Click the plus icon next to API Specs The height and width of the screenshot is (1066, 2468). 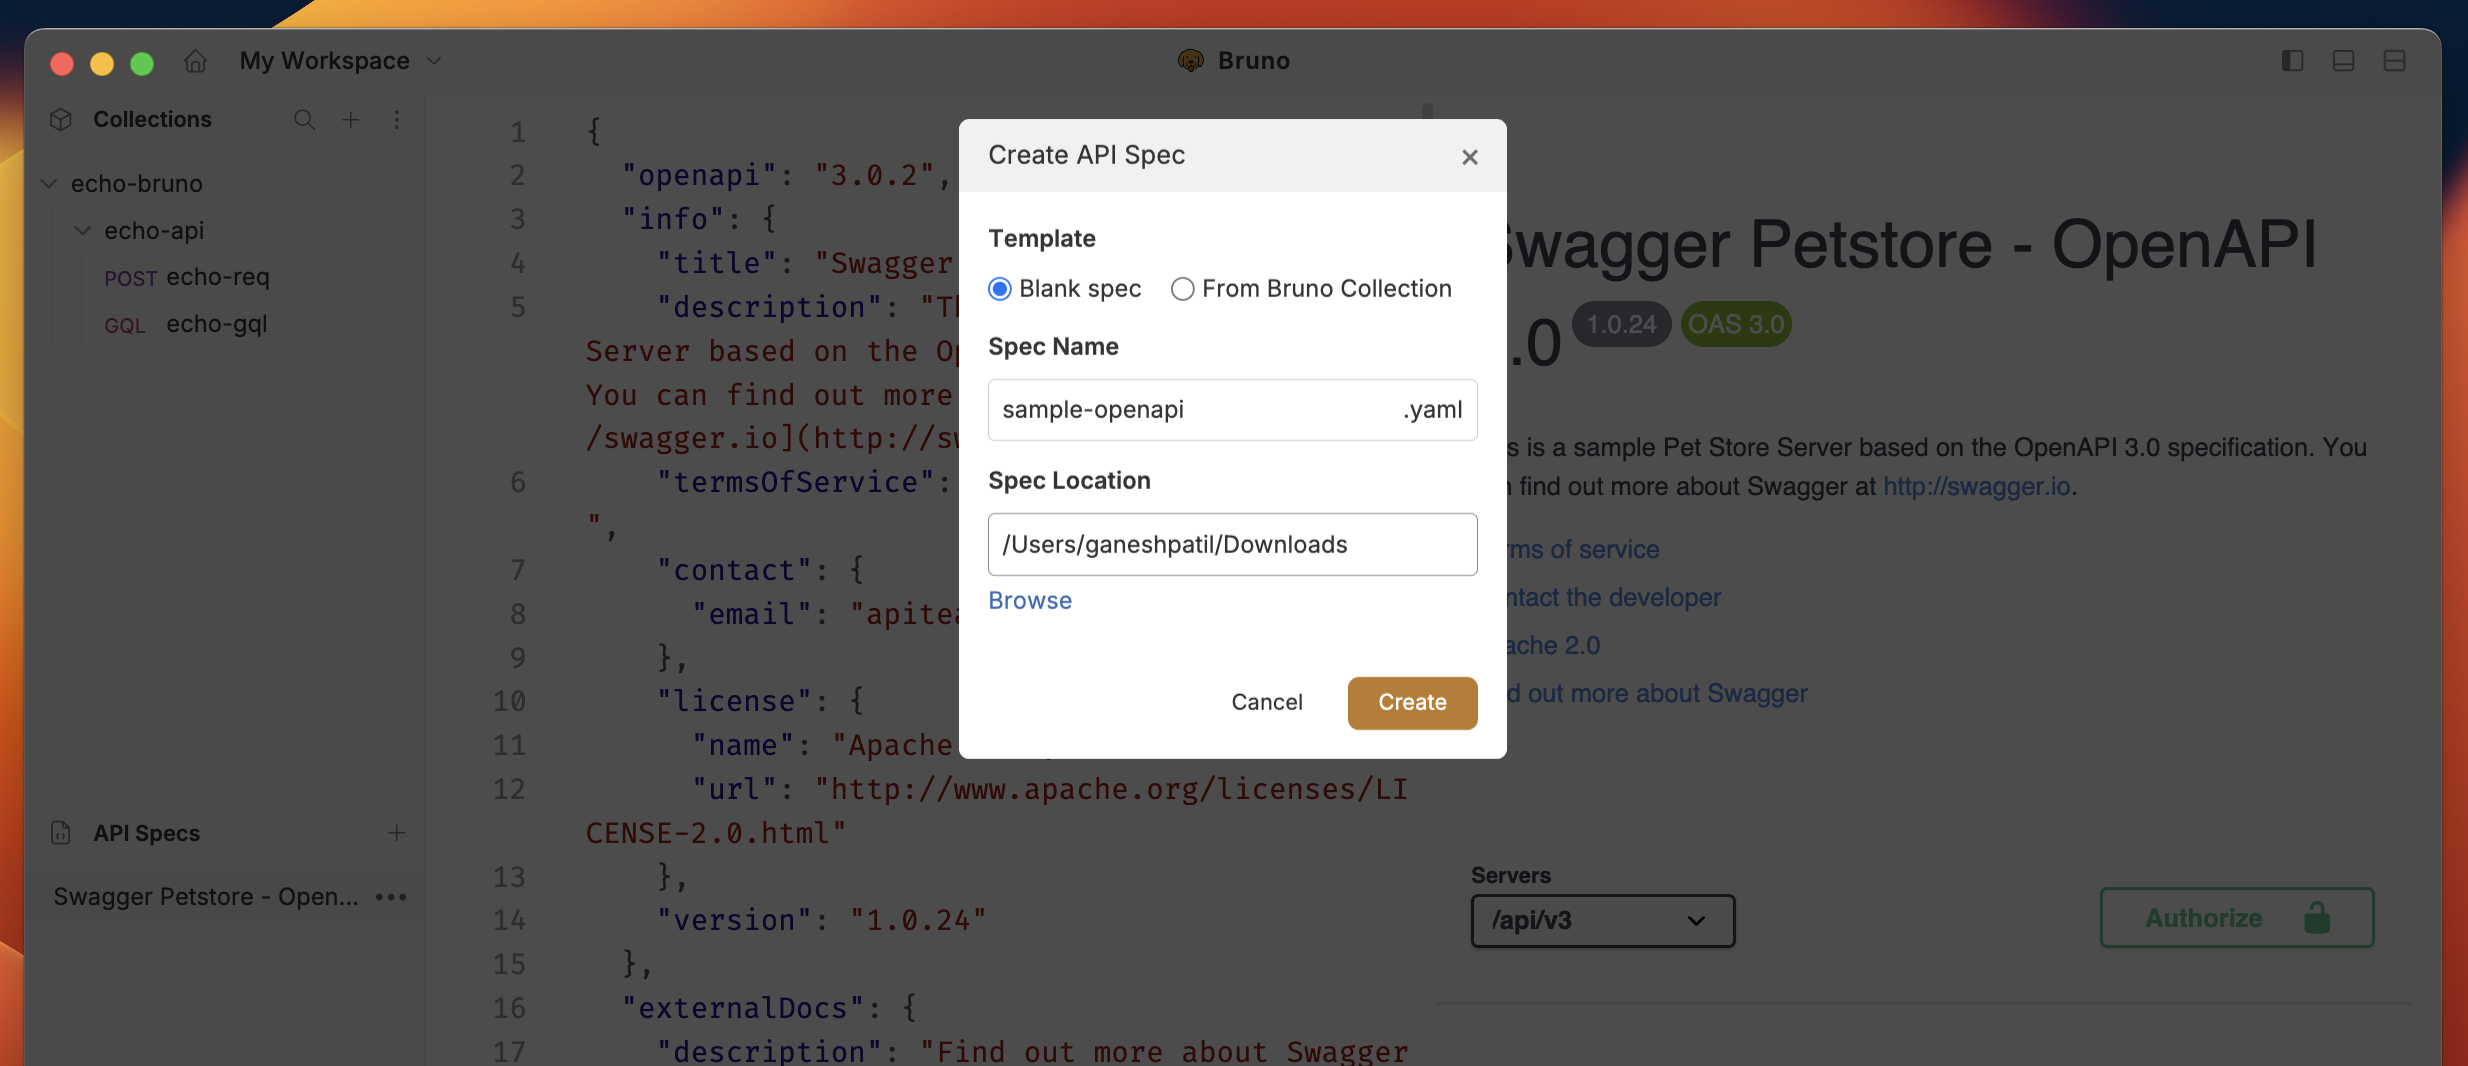tap(396, 832)
